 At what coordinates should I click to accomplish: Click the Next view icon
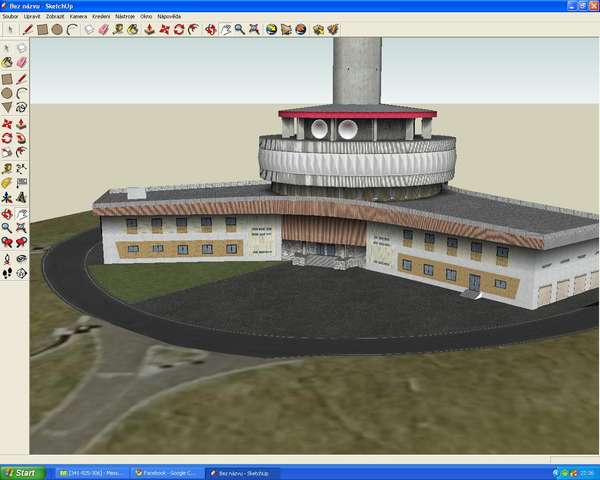coord(21,242)
